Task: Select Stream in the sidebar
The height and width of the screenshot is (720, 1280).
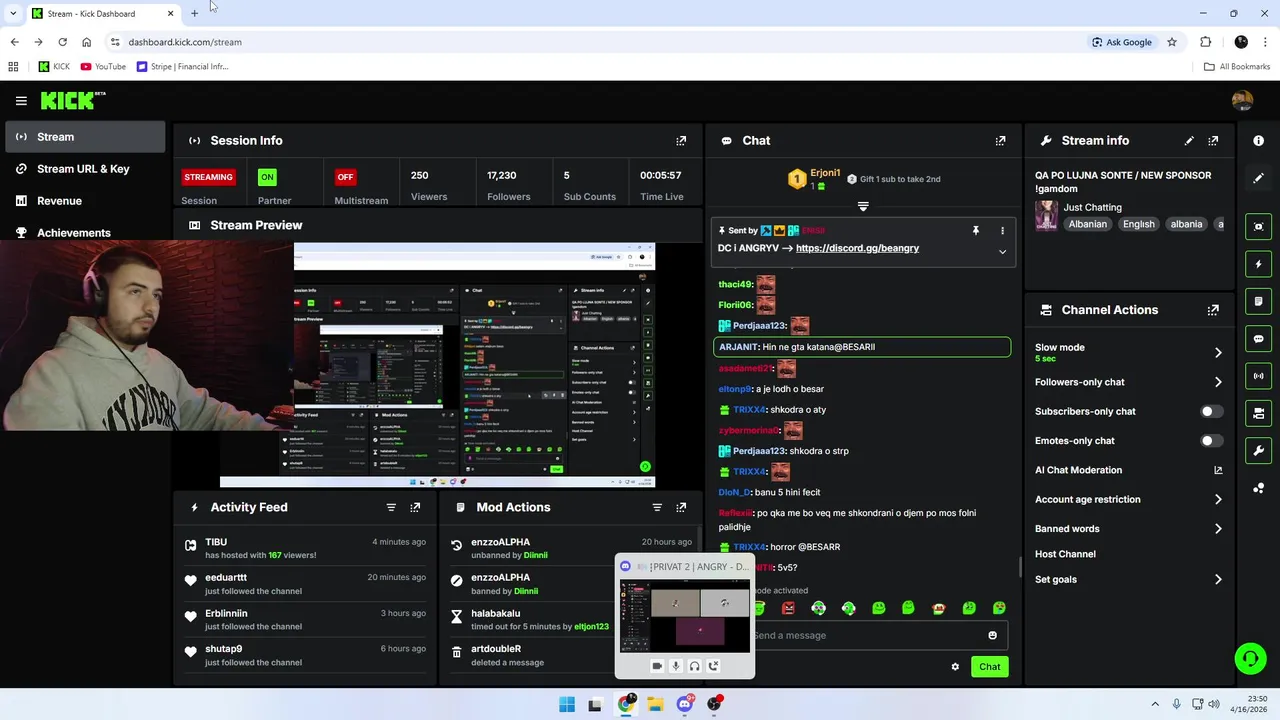Action: (86, 137)
